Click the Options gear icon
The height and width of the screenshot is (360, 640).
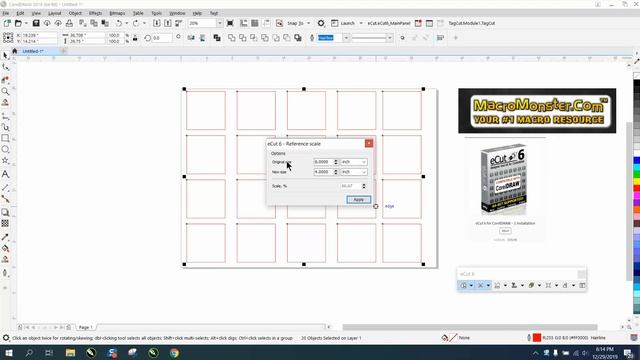[x=321, y=23]
